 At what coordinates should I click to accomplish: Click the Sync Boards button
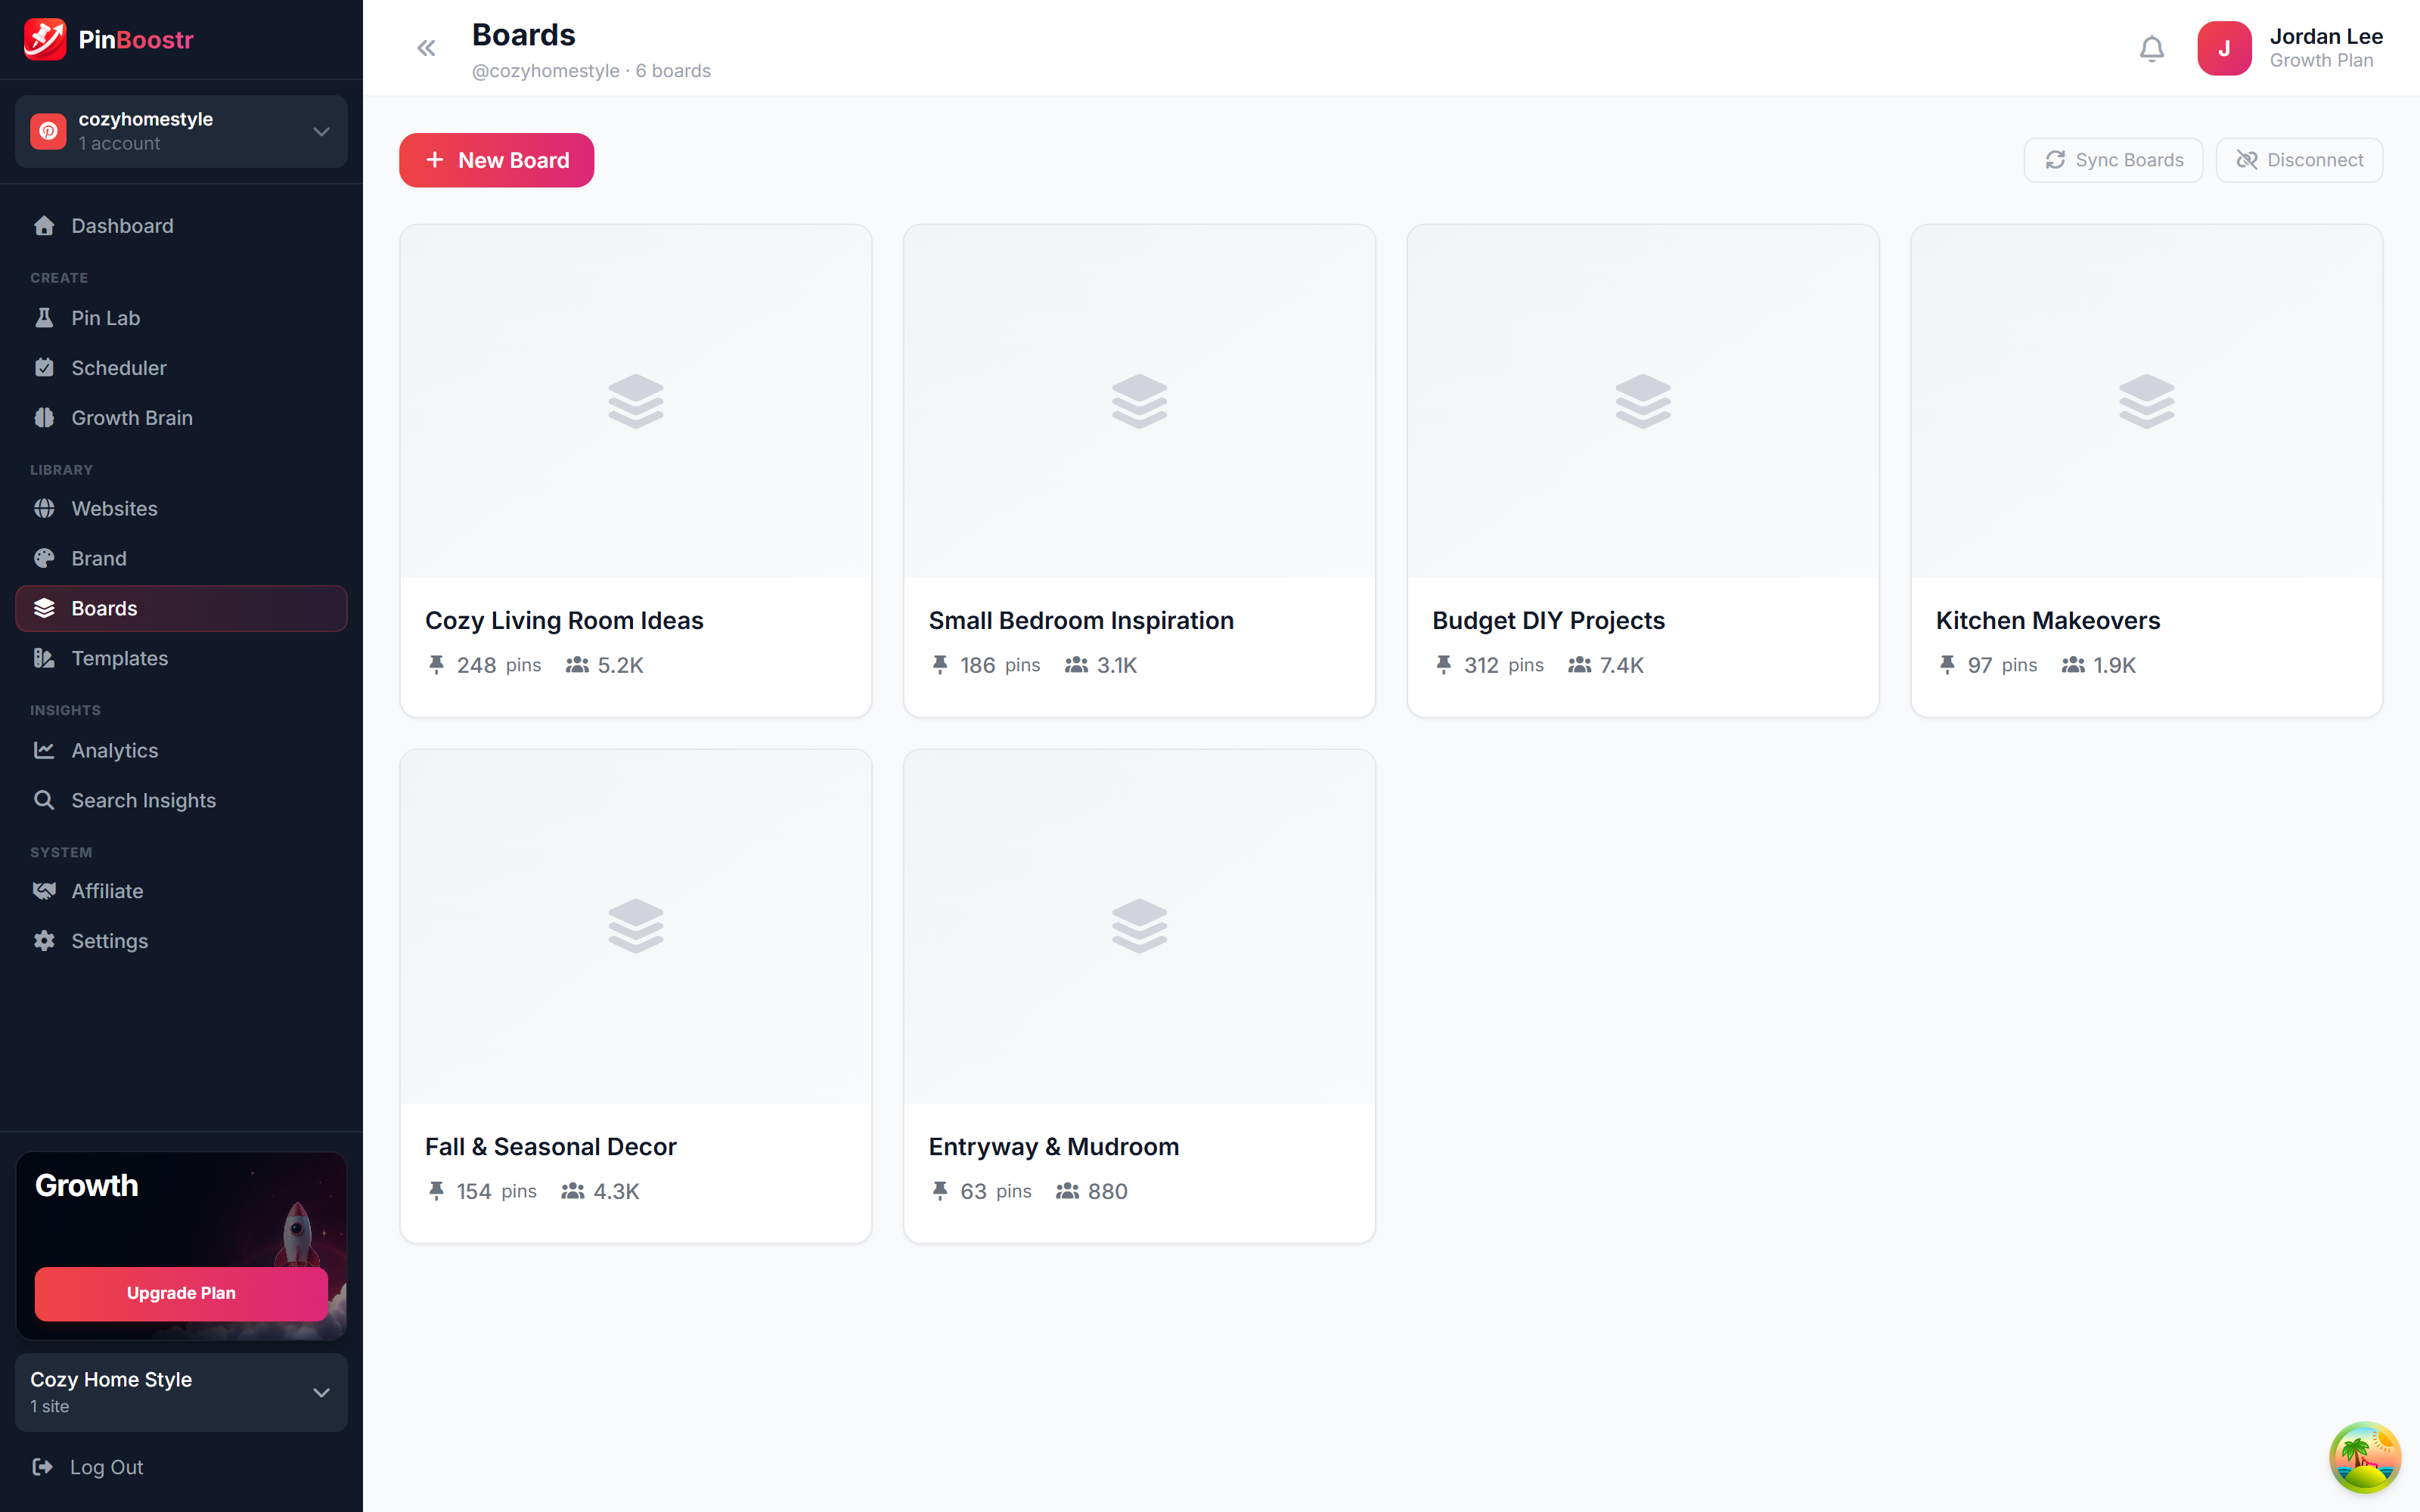[2113, 160]
